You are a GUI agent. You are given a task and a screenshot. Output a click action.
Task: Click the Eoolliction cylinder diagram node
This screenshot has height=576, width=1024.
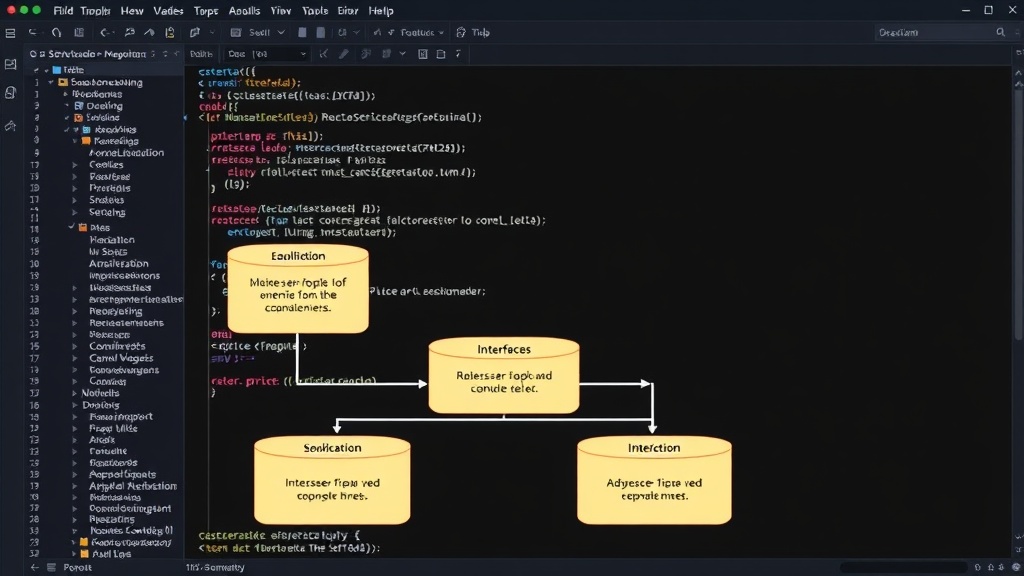[298, 289]
